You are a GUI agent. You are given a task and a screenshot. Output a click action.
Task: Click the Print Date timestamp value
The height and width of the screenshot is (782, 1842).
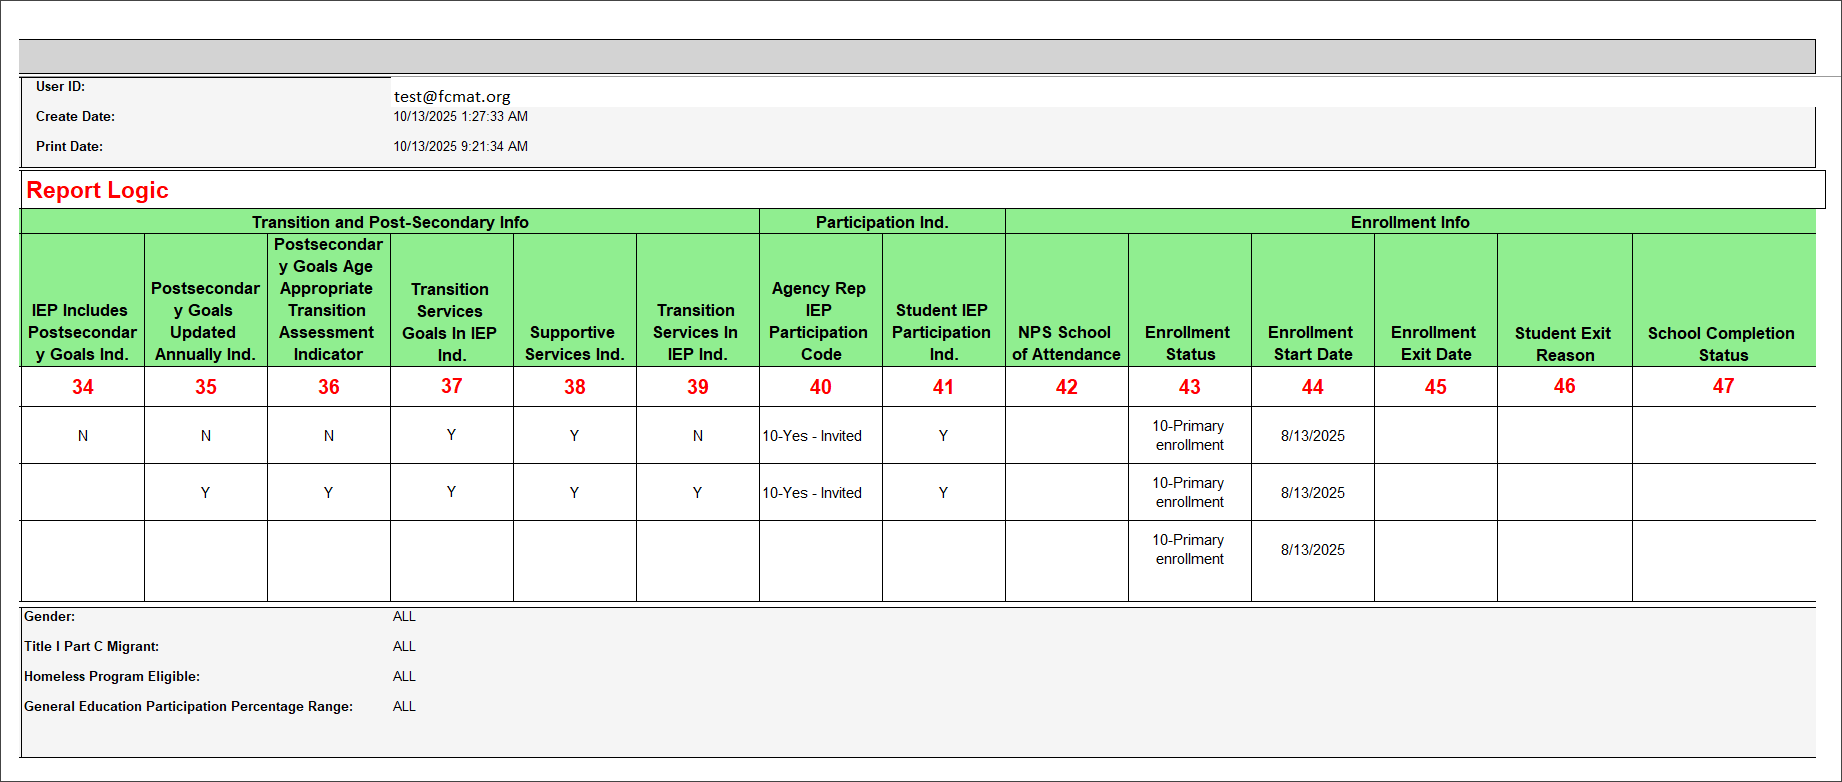(460, 146)
